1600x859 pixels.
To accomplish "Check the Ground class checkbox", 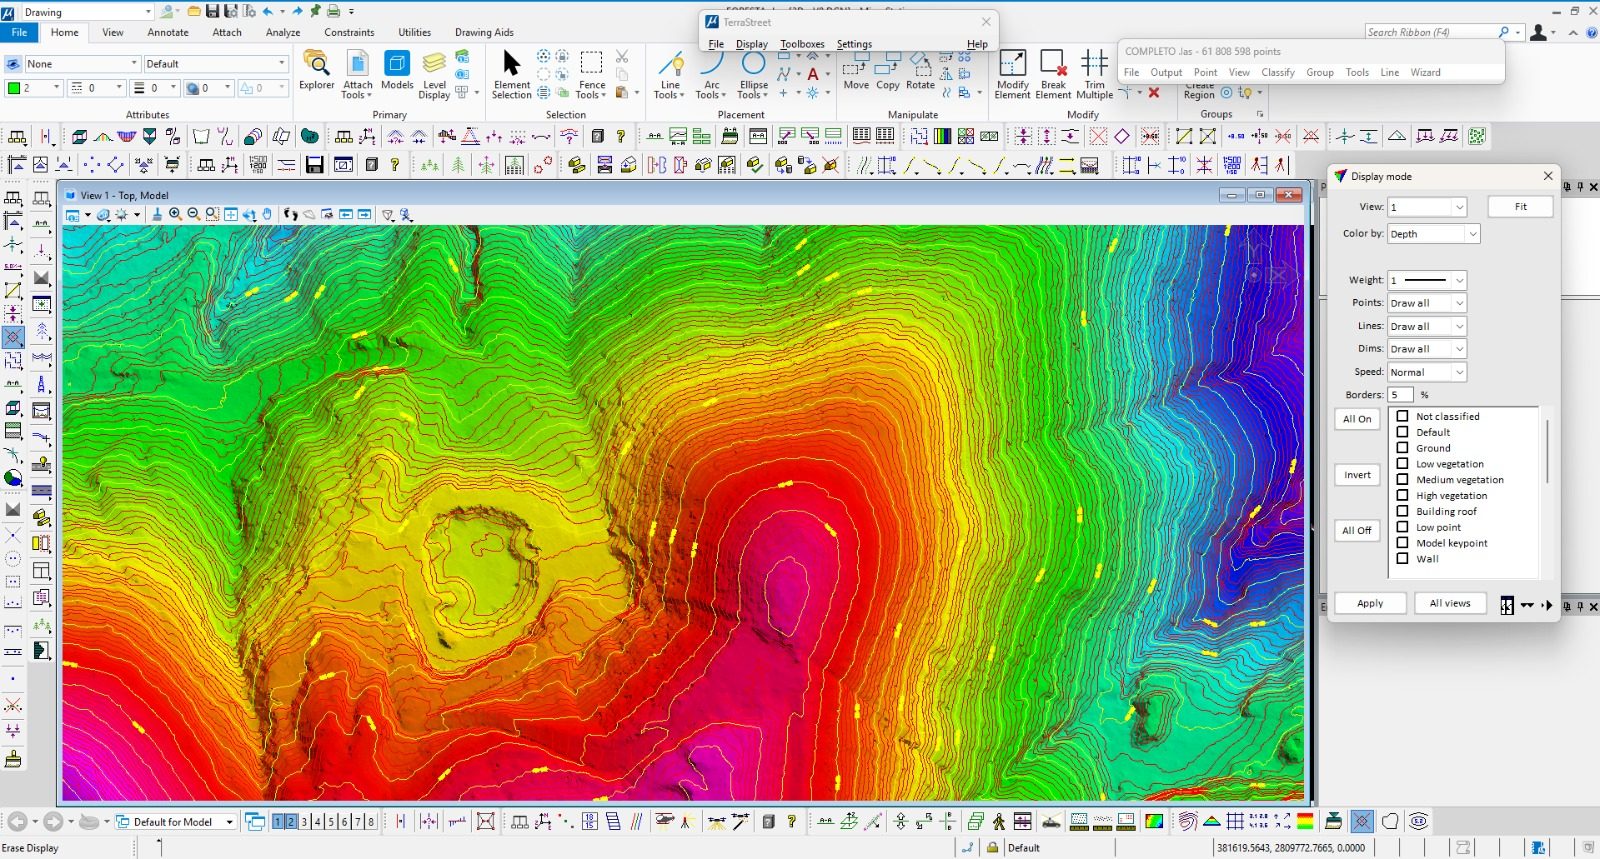I will pos(1402,448).
